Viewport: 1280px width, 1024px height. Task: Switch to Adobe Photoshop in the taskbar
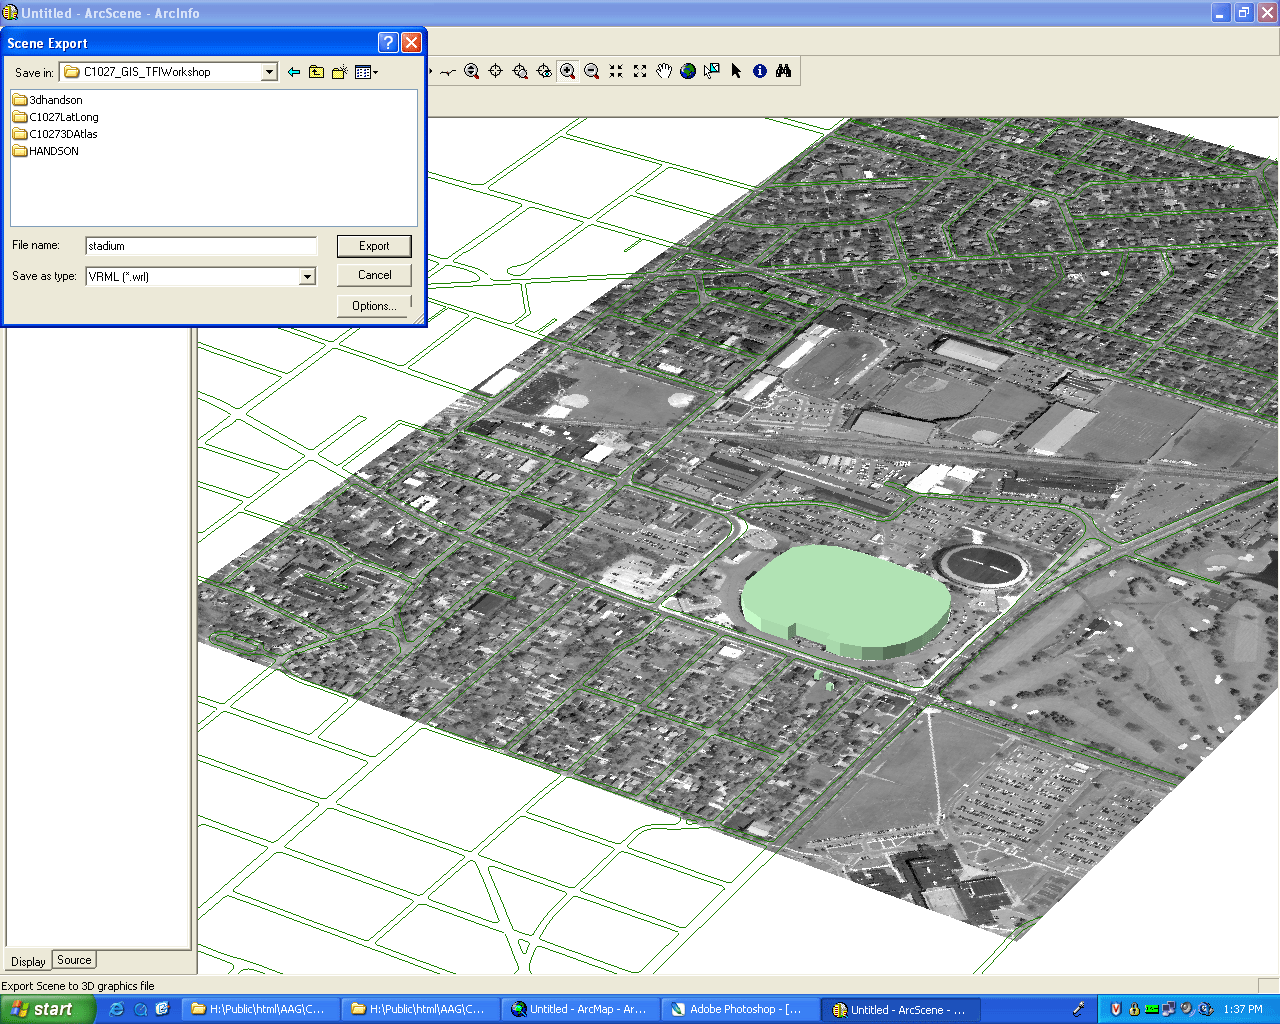pyautogui.click(x=738, y=1009)
